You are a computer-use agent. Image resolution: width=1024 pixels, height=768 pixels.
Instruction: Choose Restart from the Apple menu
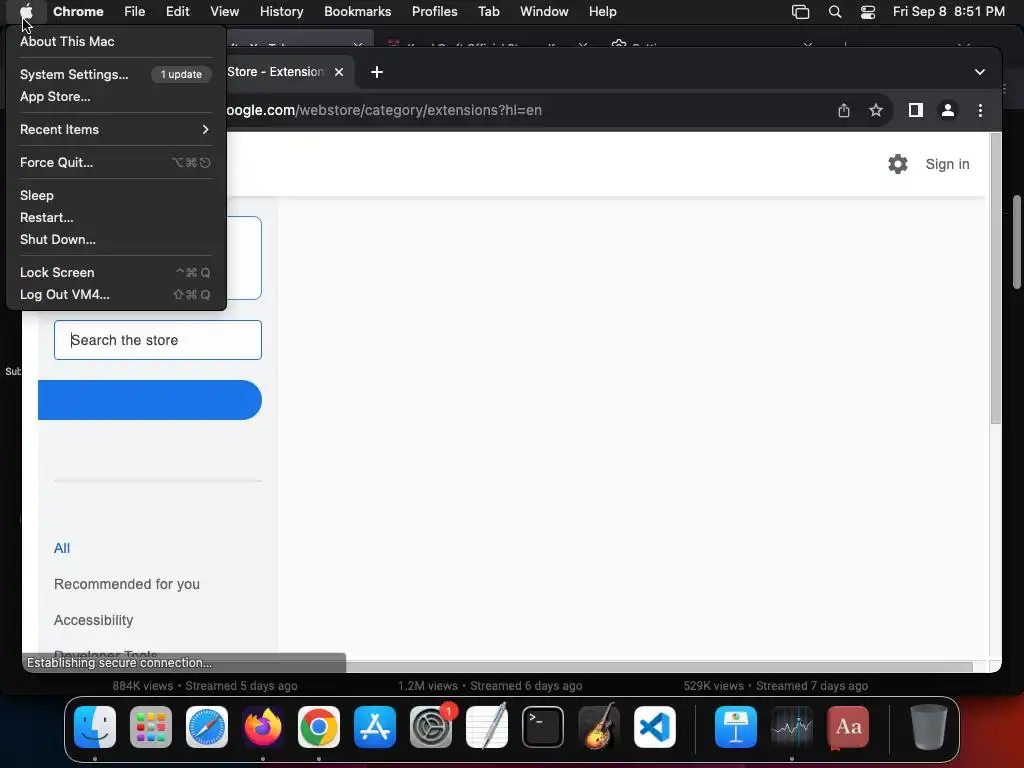pos(116,217)
